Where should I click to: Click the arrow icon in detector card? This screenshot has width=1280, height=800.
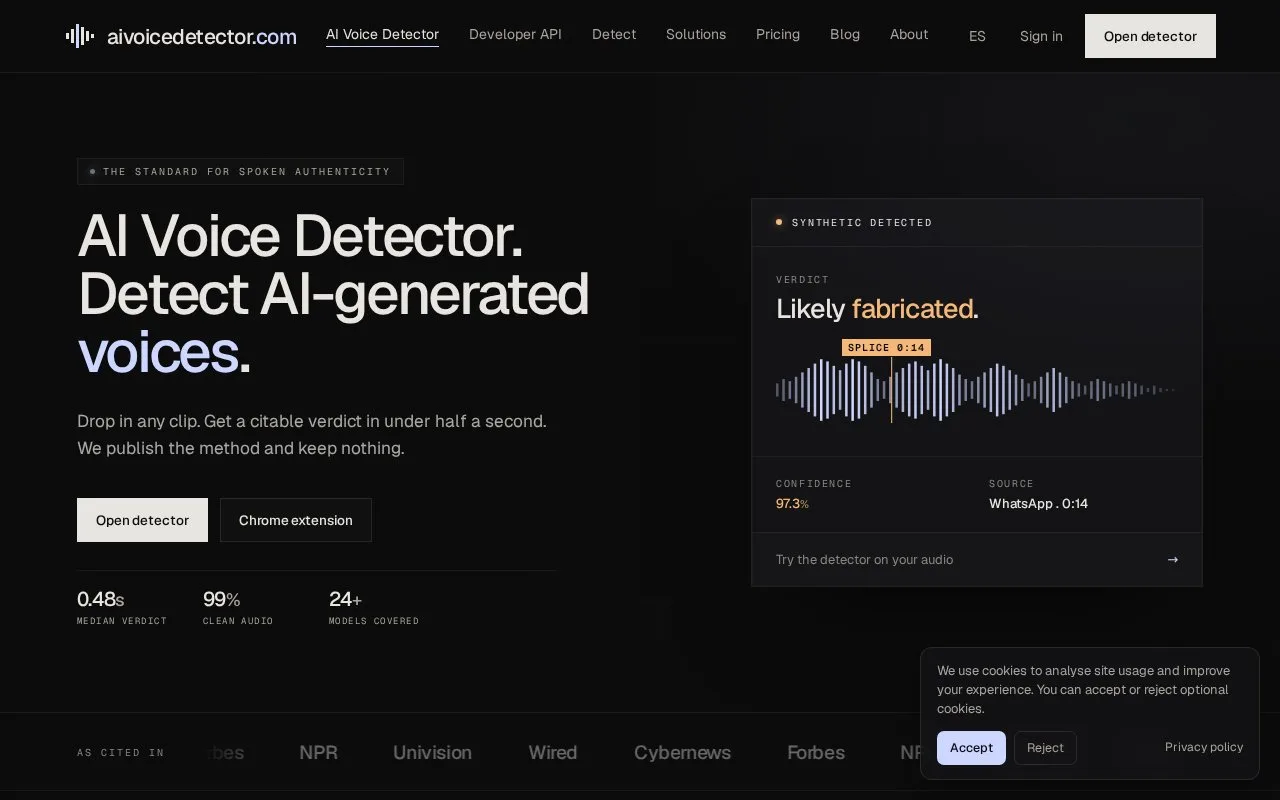(x=1173, y=559)
